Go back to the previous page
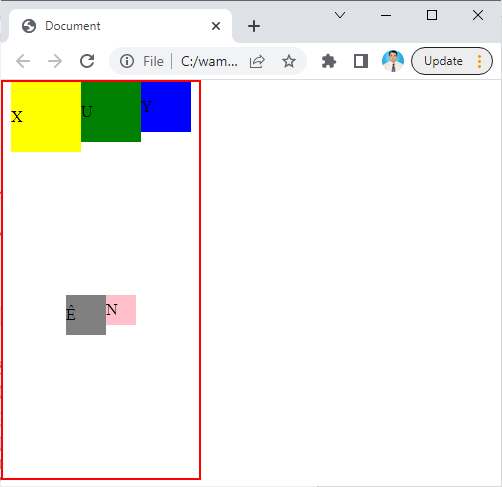Image resolution: width=502 pixels, height=487 pixels. click(23, 61)
